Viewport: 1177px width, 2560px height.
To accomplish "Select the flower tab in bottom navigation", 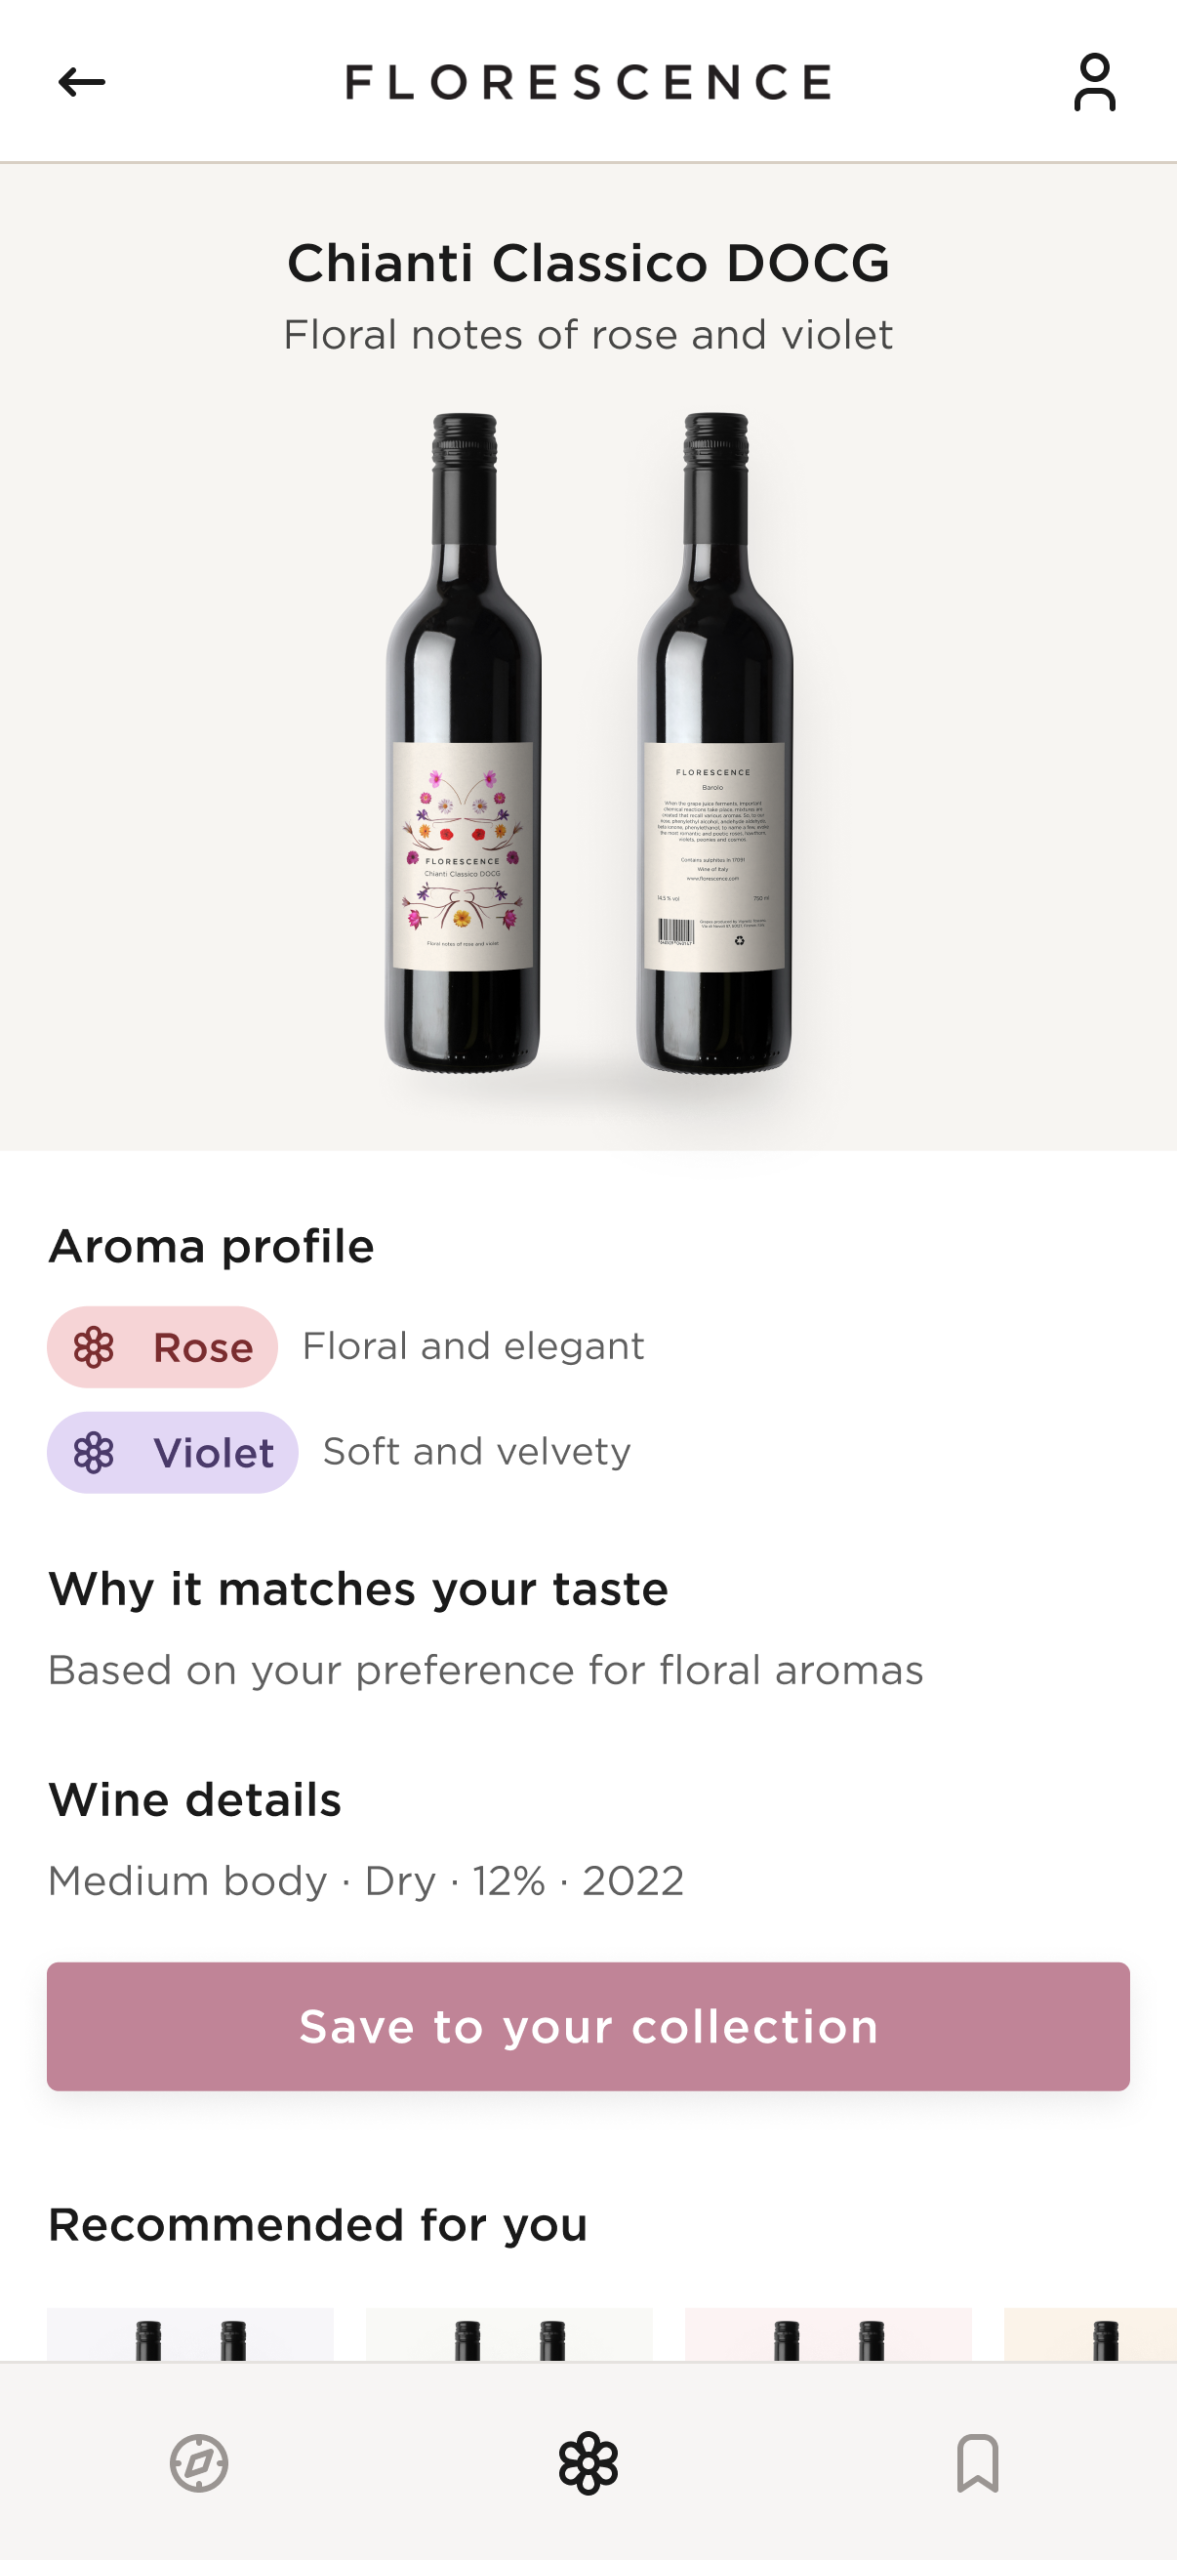I will 588,2462.
